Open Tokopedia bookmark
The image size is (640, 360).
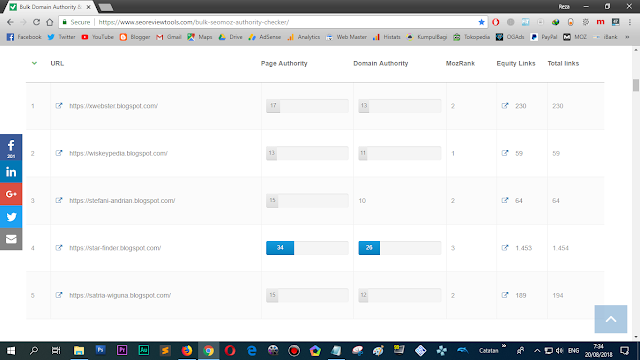471,37
